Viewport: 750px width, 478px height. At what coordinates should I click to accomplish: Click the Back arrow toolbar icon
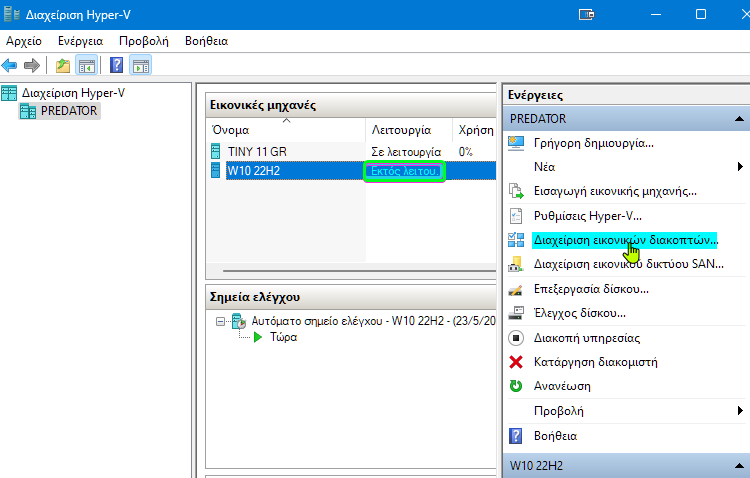click(x=9, y=65)
